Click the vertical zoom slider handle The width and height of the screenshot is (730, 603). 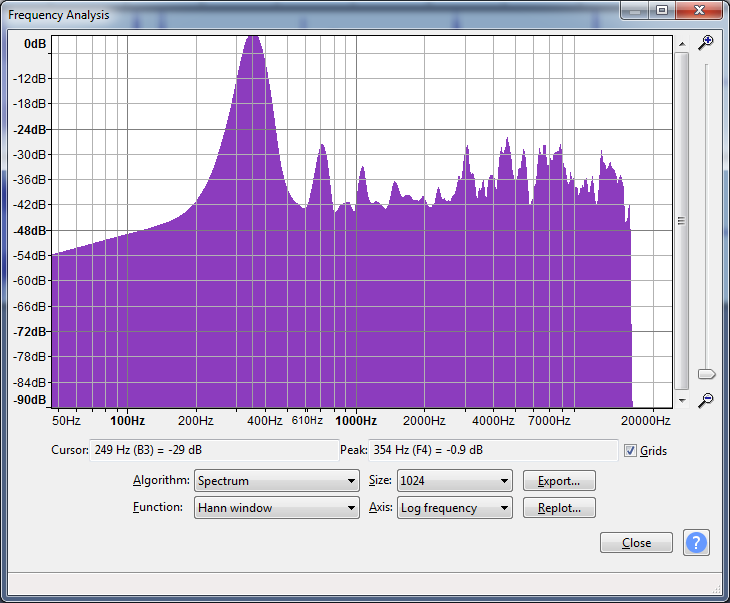(x=706, y=374)
